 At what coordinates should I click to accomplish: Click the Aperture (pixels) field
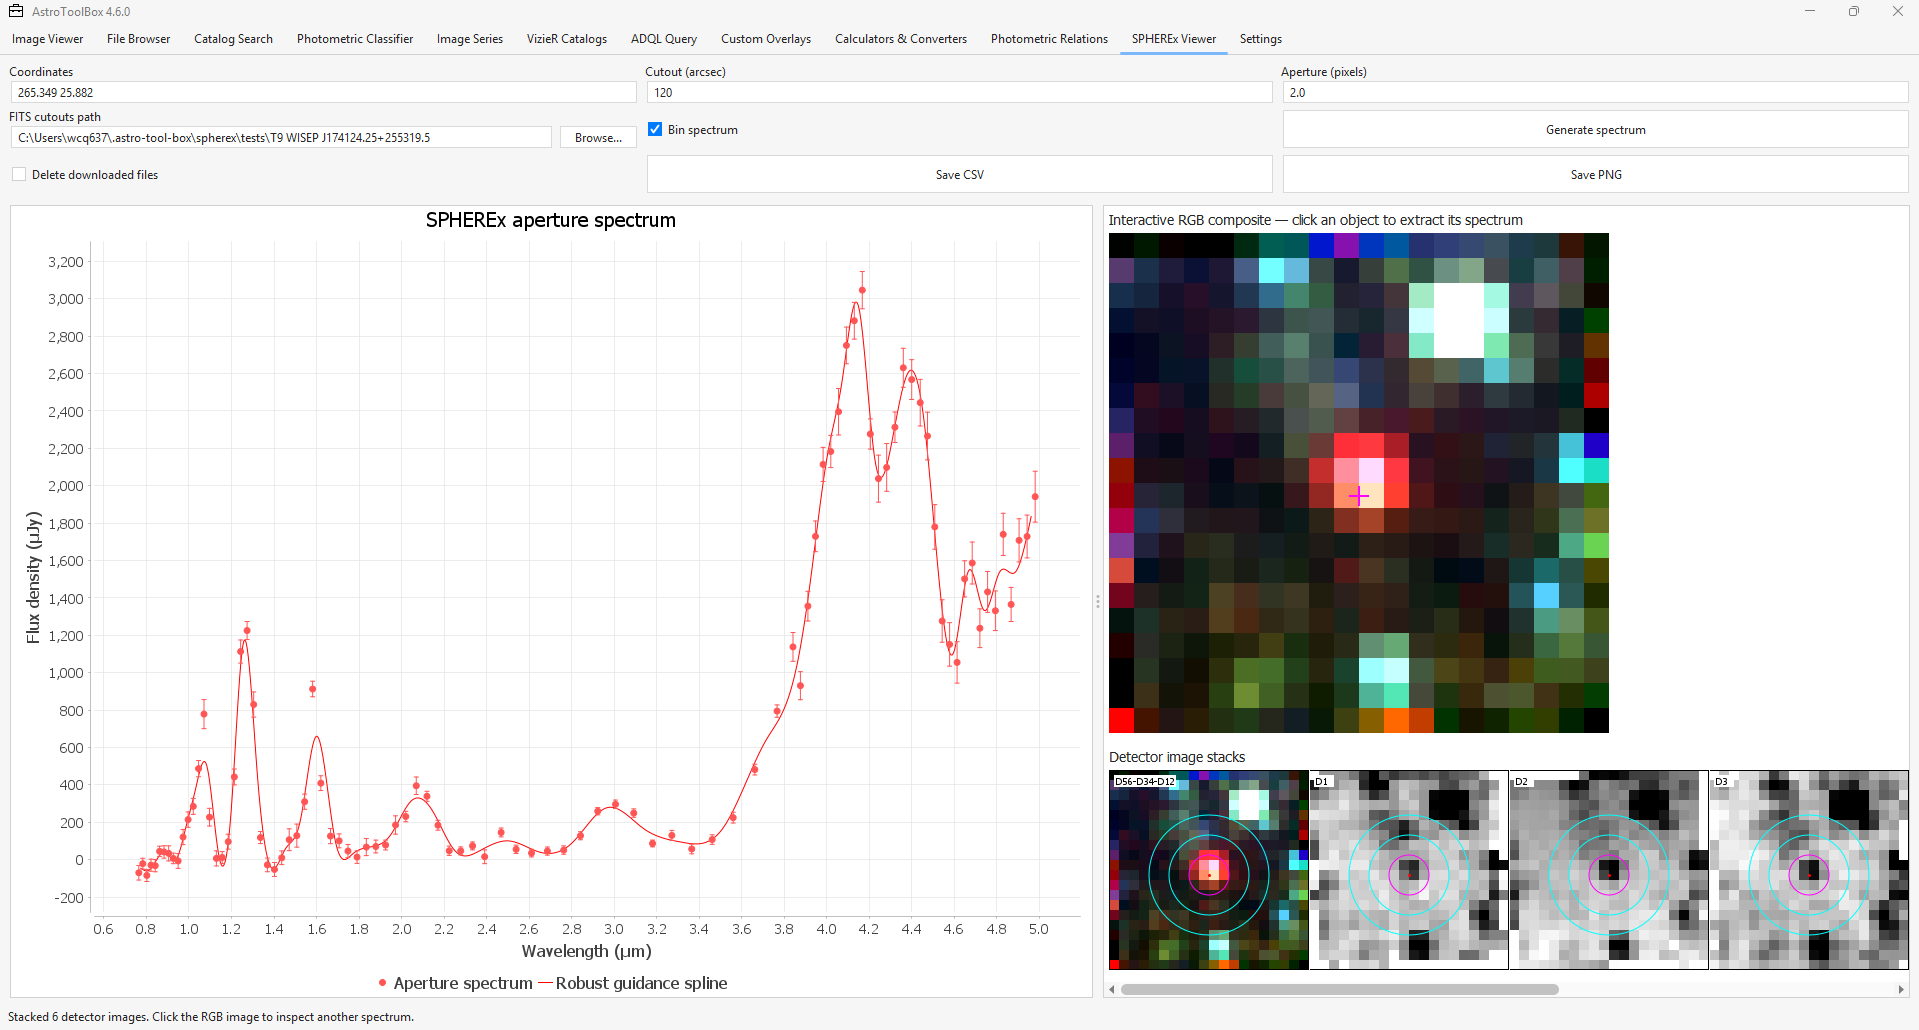pyautogui.click(x=1595, y=92)
